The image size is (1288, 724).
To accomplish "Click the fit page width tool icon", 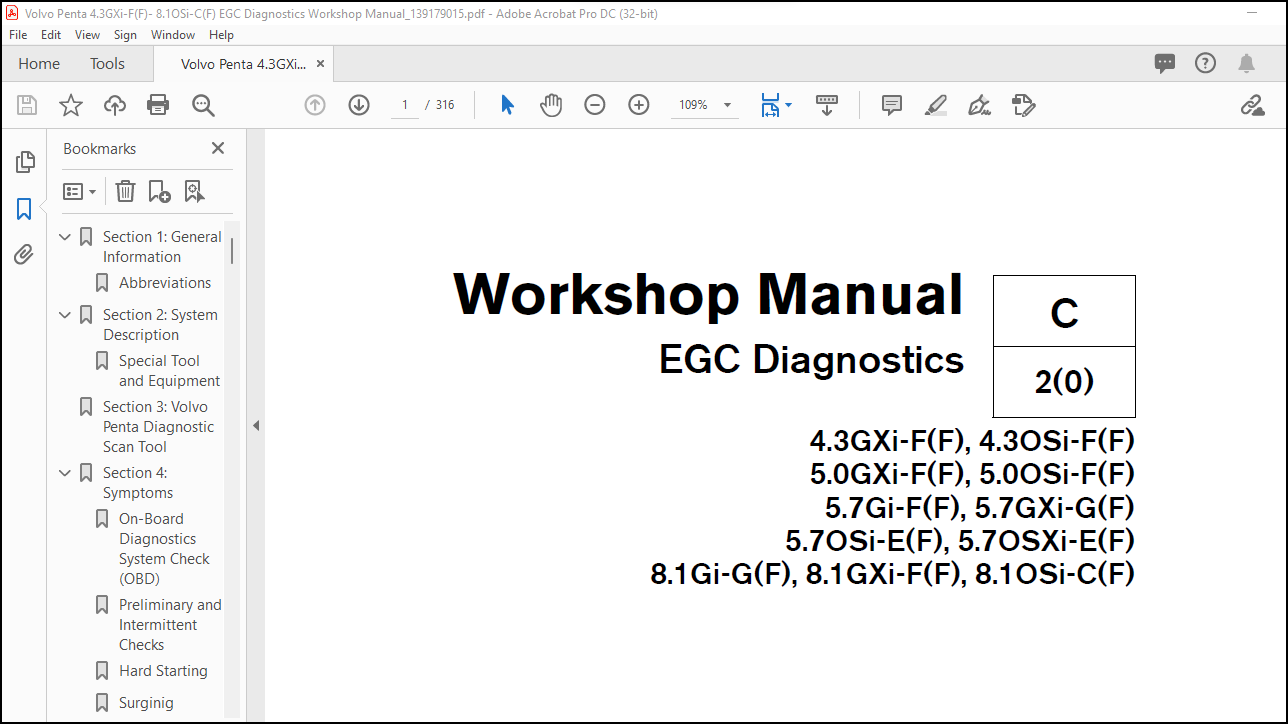I will (770, 105).
